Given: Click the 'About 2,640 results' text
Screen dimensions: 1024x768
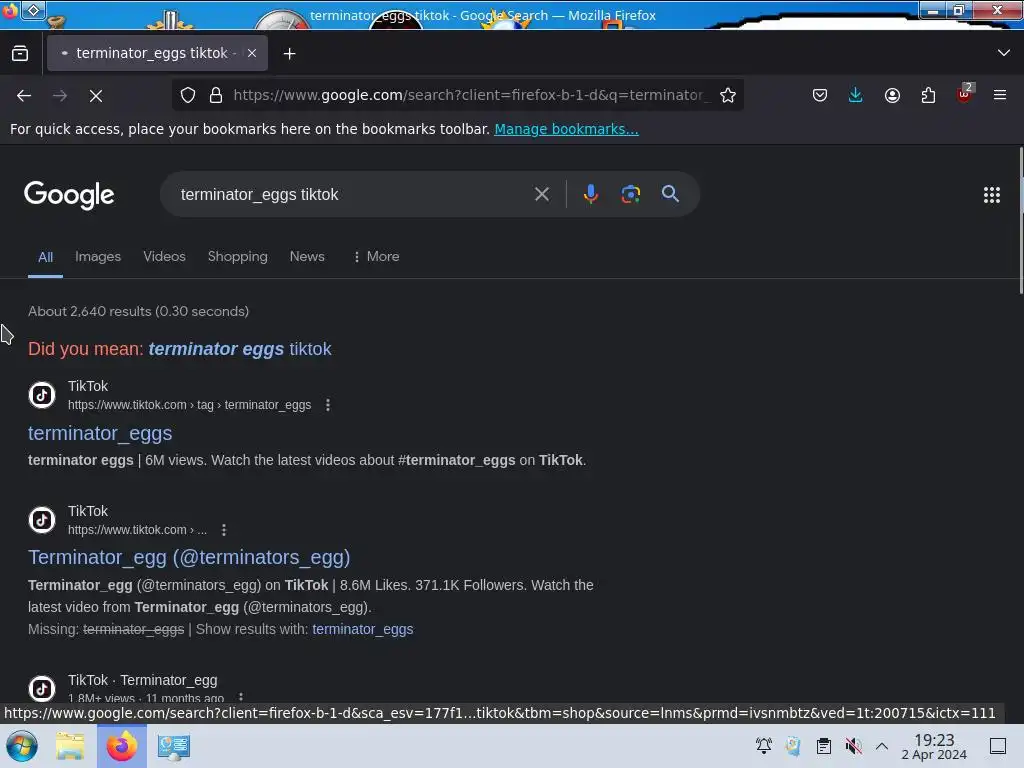Looking at the screenshot, I should (138, 312).
